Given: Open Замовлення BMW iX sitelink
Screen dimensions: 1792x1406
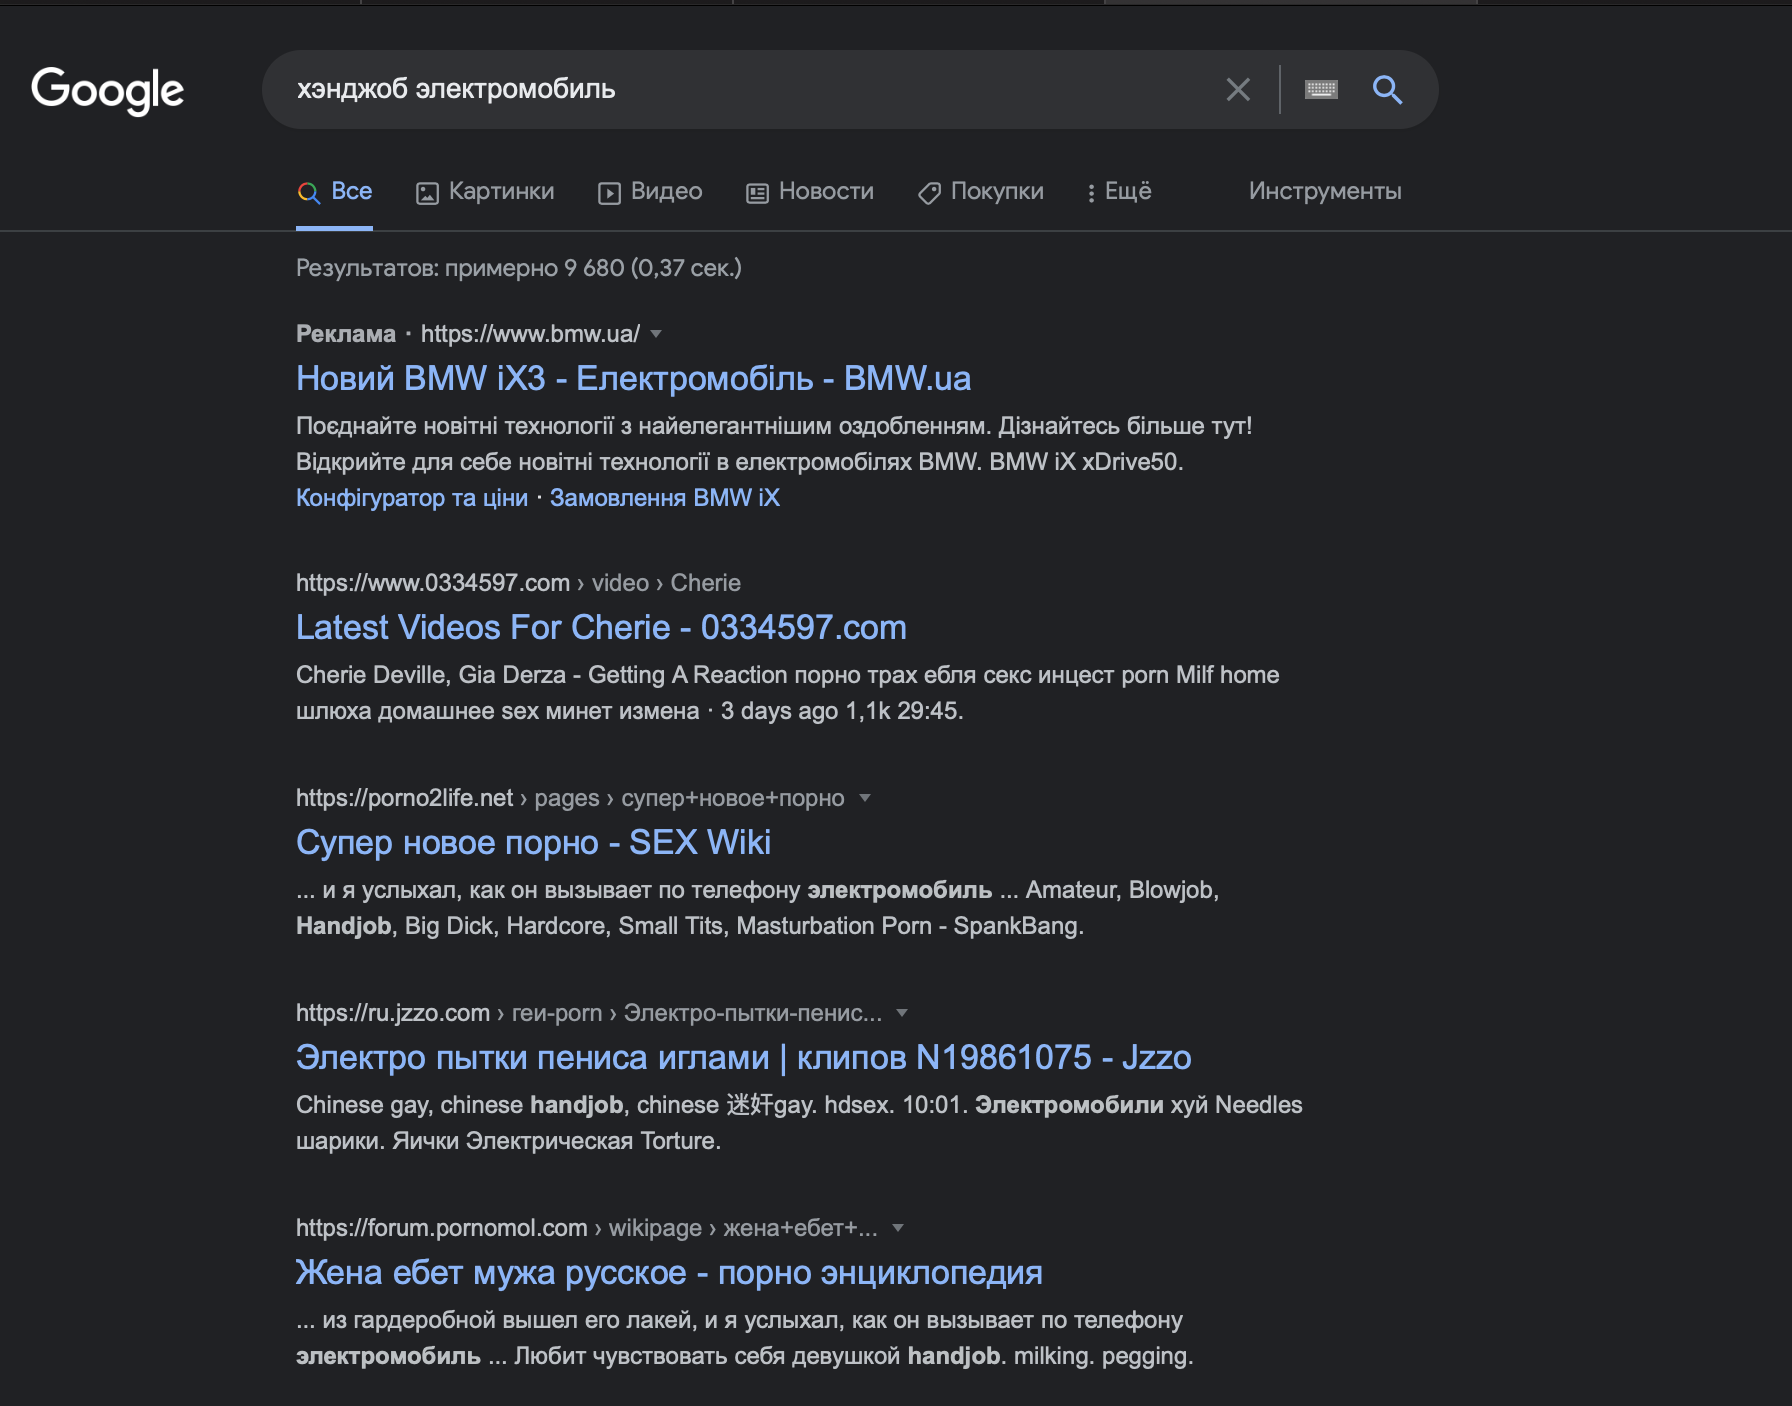Looking at the screenshot, I should pyautogui.click(x=664, y=498).
